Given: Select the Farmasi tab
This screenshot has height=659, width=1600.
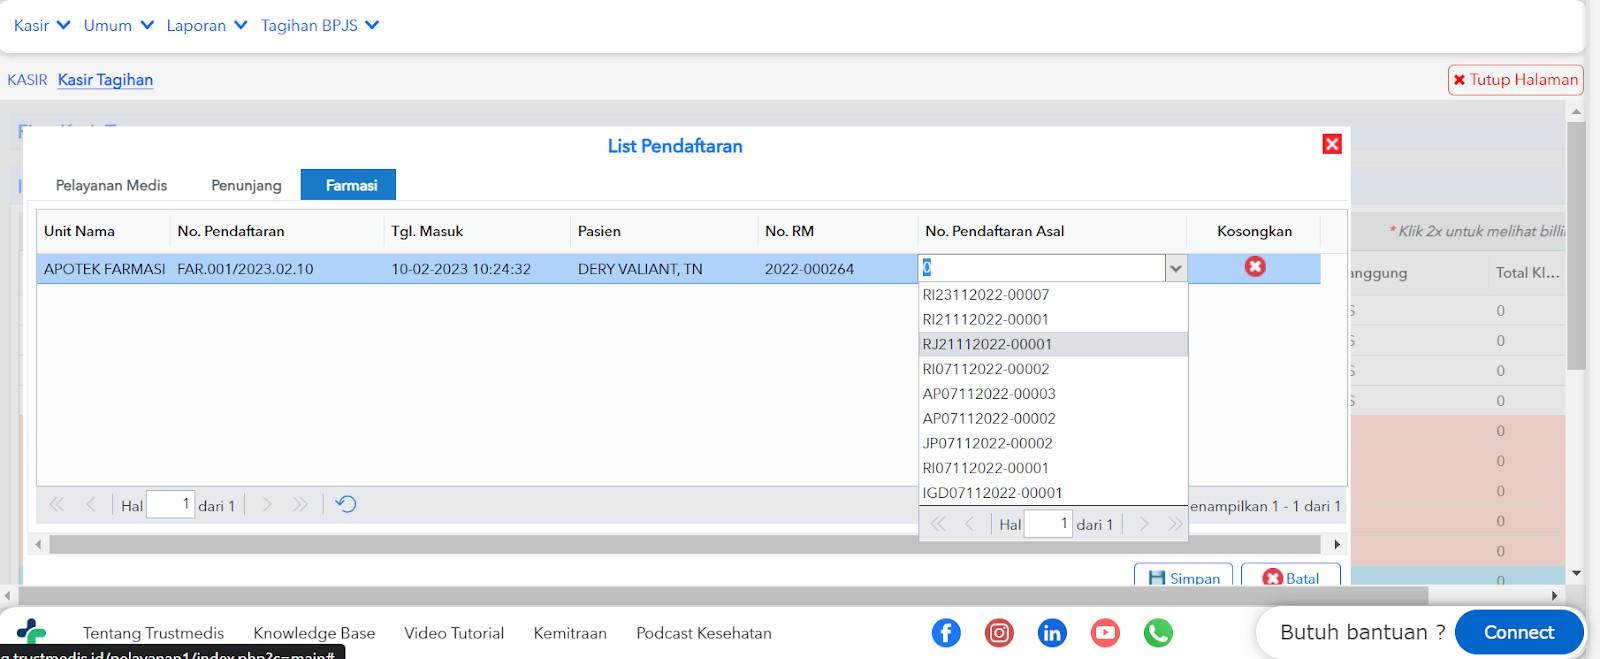Looking at the screenshot, I should pos(349,185).
